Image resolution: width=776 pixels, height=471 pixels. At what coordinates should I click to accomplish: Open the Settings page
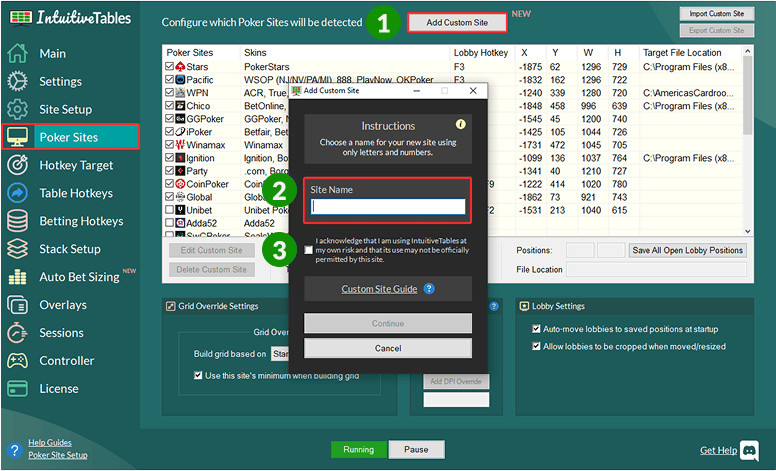(60, 81)
